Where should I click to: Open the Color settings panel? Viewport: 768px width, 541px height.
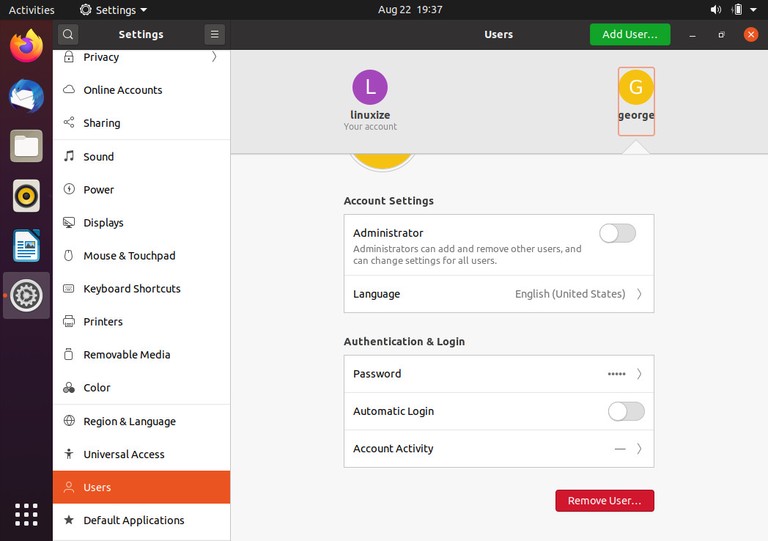tap(142, 388)
